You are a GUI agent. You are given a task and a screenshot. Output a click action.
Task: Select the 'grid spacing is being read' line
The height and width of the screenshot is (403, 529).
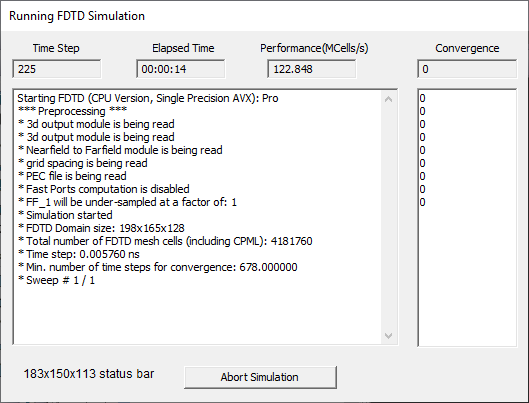click(x=83, y=163)
